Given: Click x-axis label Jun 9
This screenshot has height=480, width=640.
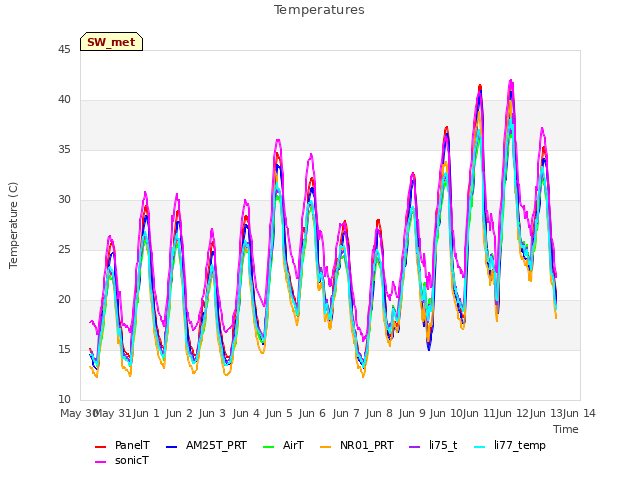Looking at the screenshot, I should pyautogui.click(x=412, y=413).
